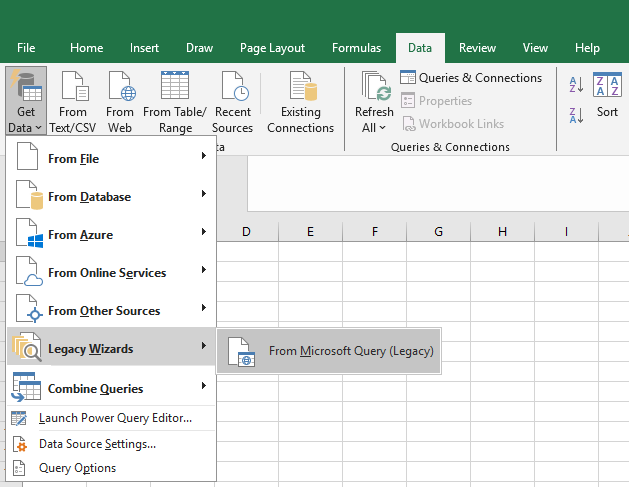This screenshot has width=635, height=487.
Task: Switch to the Insert tab
Action: coord(144,48)
